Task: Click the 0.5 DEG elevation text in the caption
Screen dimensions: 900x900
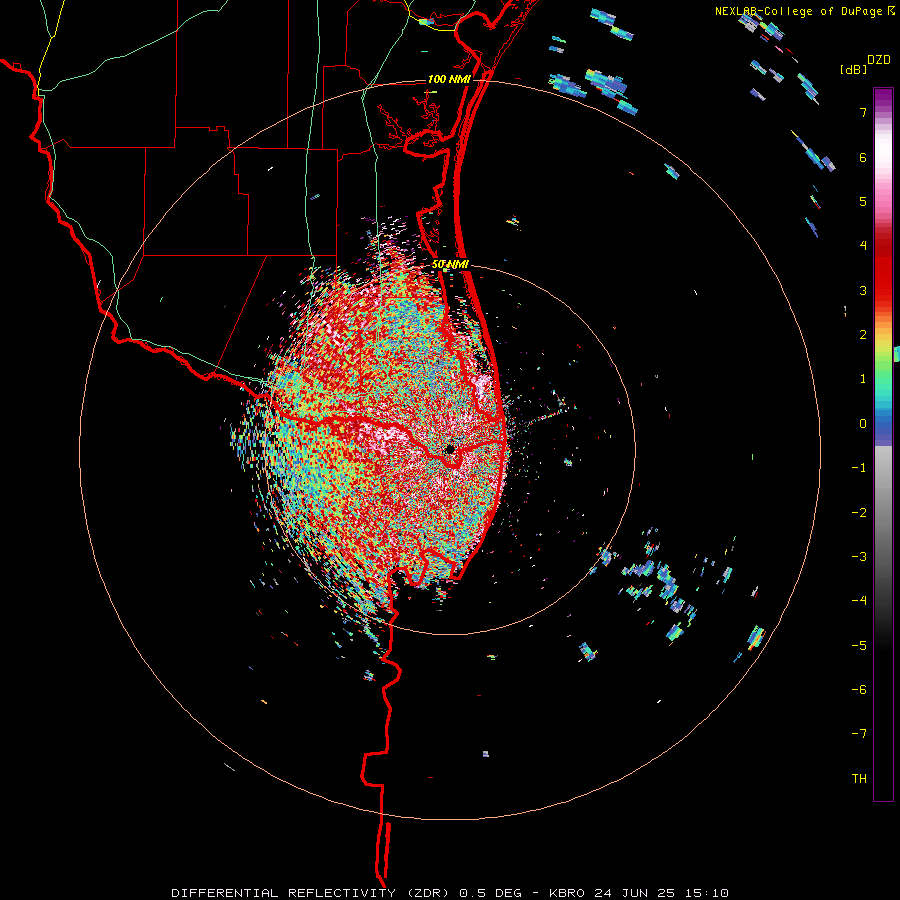Action: (x=491, y=893)
